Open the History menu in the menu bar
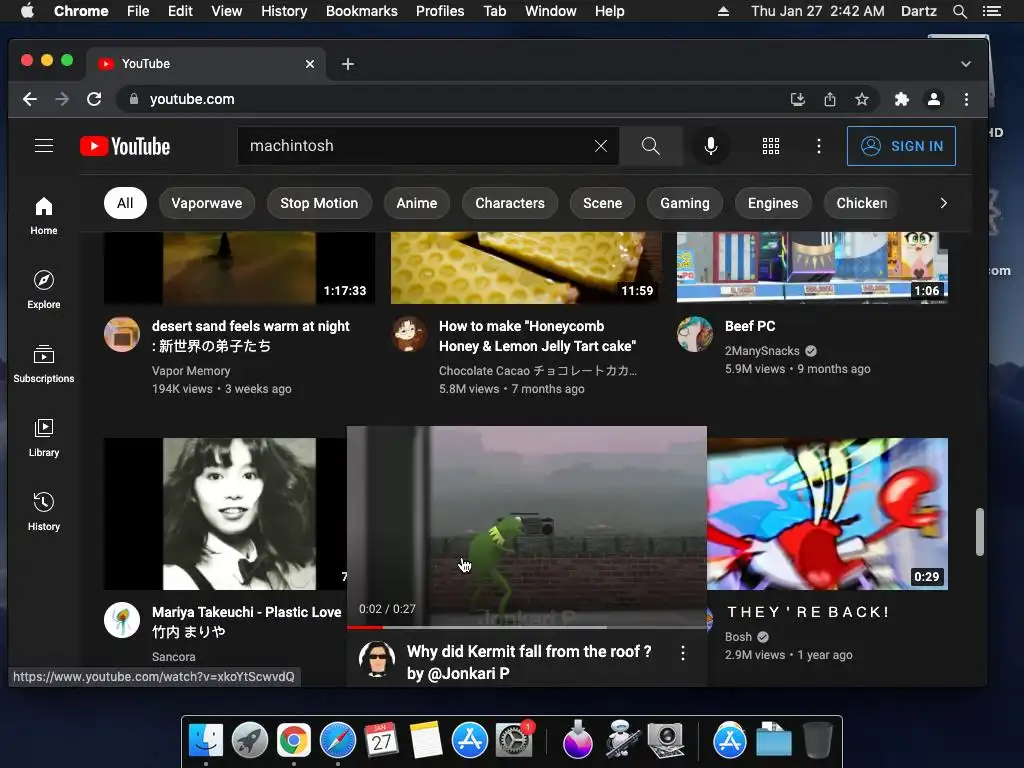This screenshot has height=768, width=1024. pyautogui.click(x=284, y=11)
